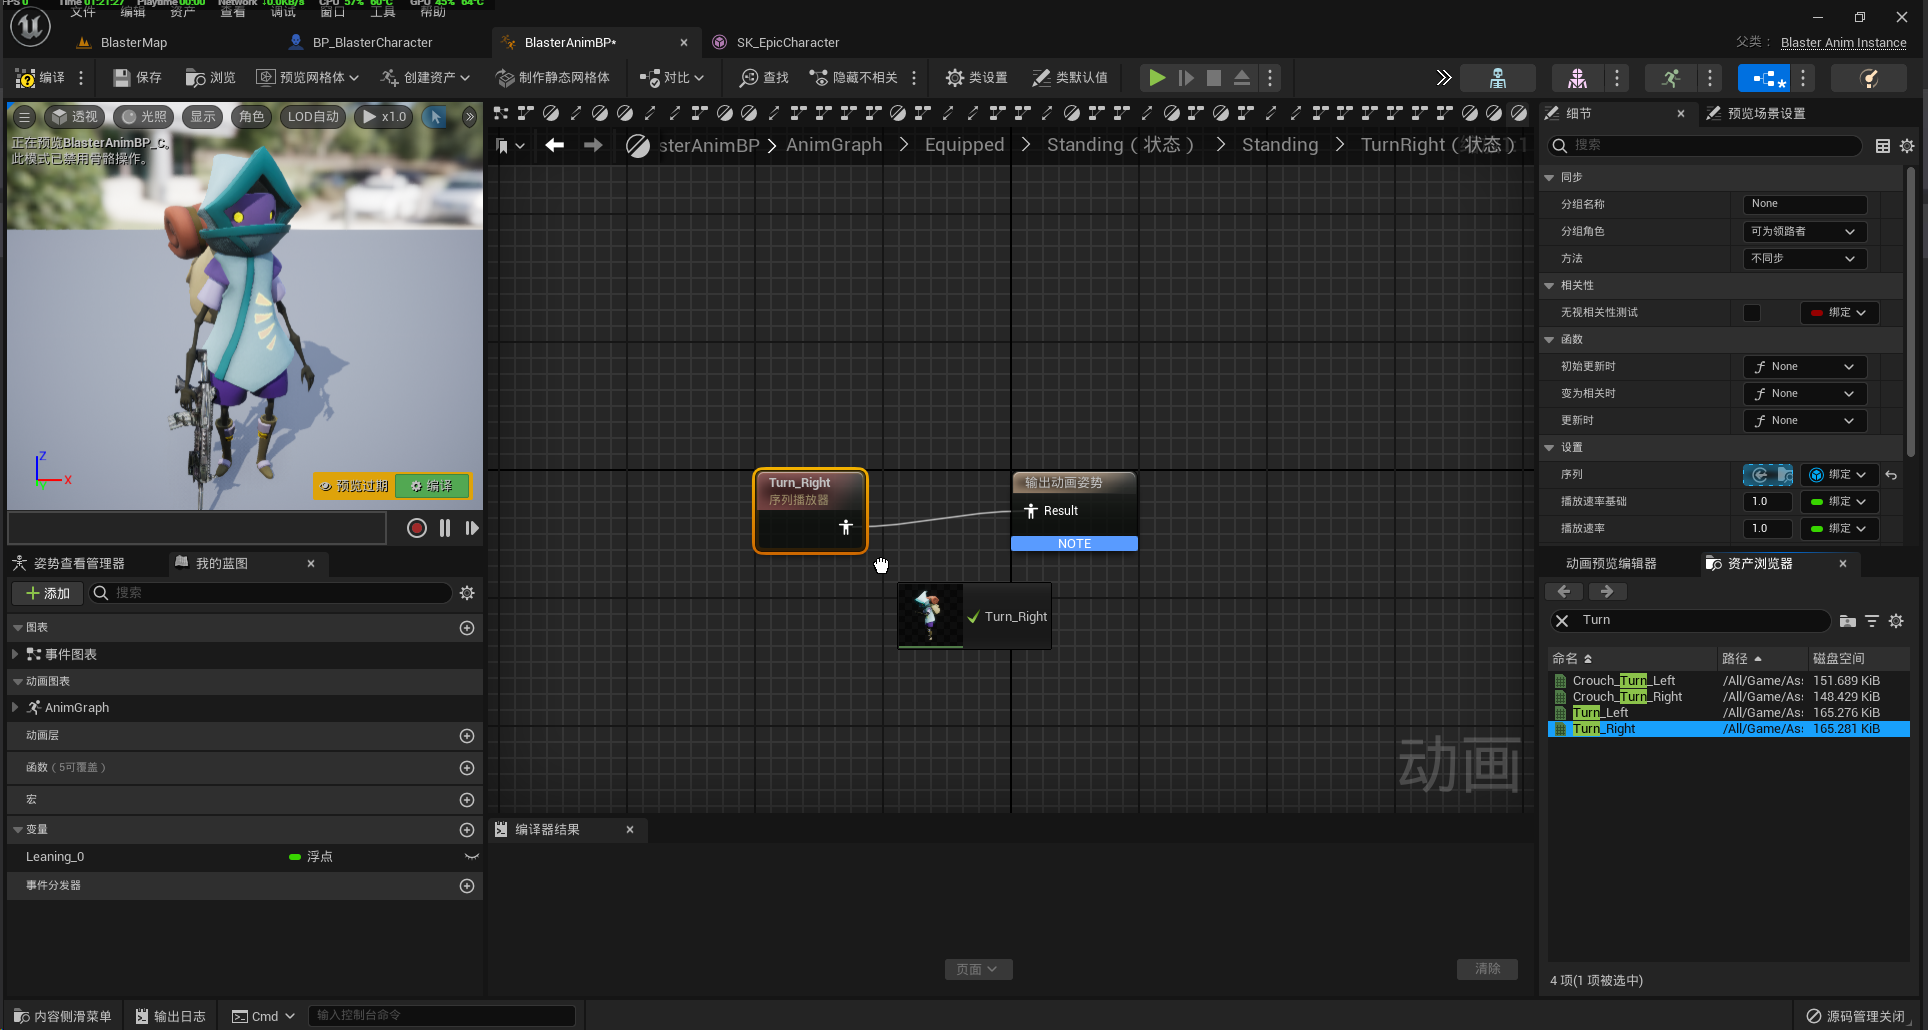The width and height of the screenshot is (1928, 1030).
Task: Open the Become Relevant function dropdown
Action: point(1804,394)
